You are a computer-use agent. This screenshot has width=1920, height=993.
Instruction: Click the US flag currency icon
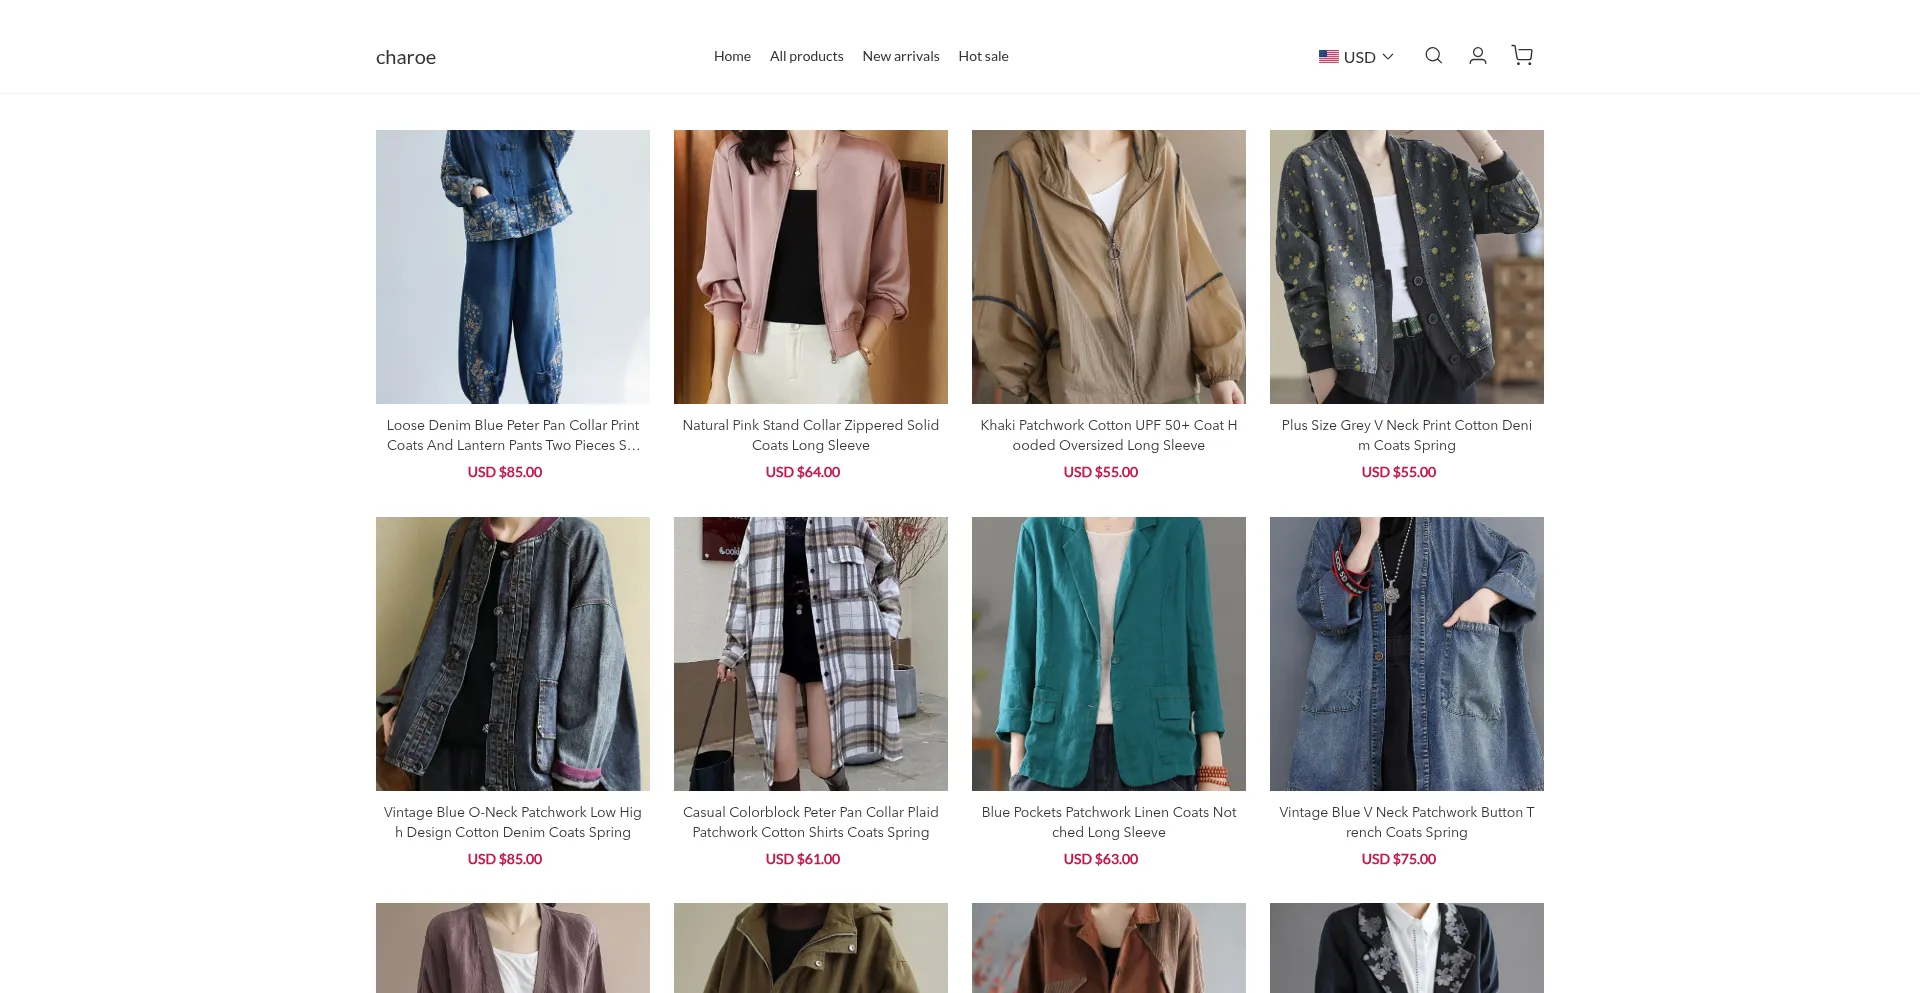click(1328, 57)
